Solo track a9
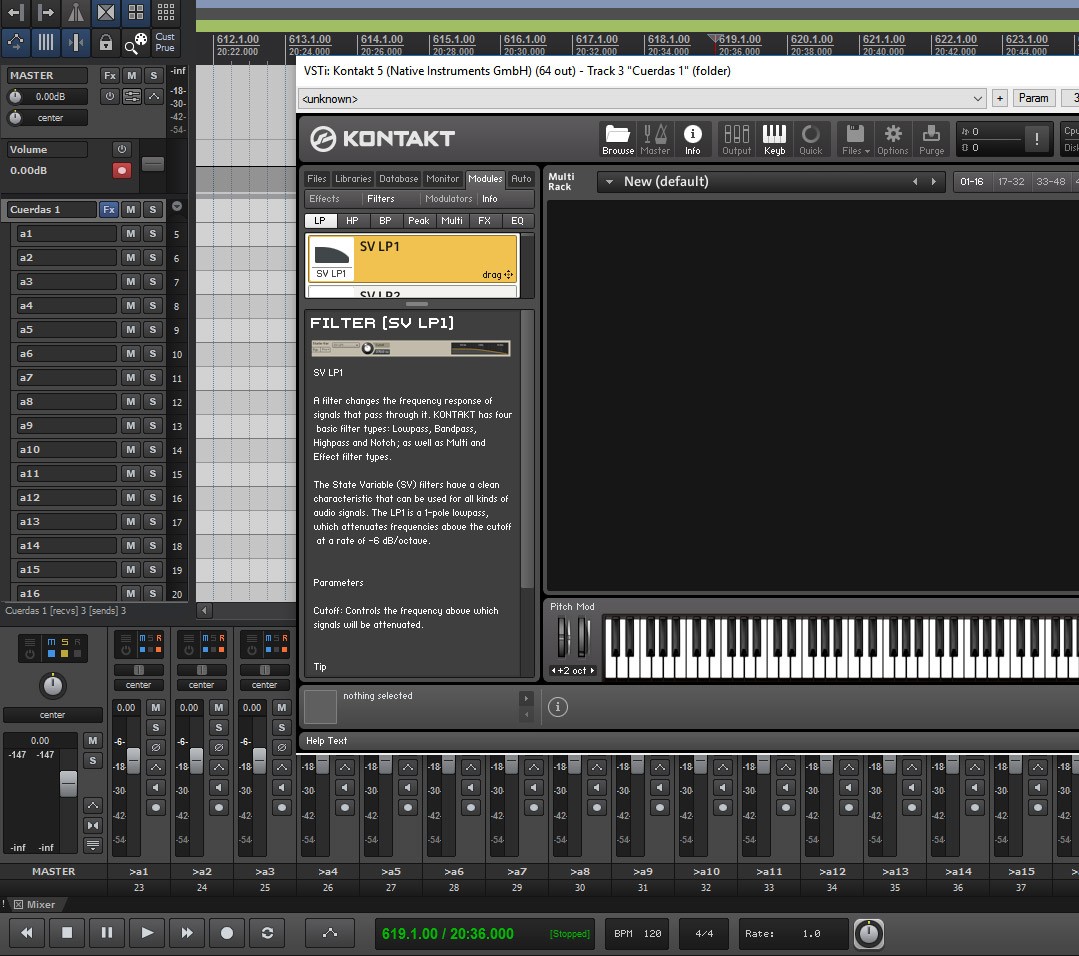 pyautogui.click(x=153, y=426)
